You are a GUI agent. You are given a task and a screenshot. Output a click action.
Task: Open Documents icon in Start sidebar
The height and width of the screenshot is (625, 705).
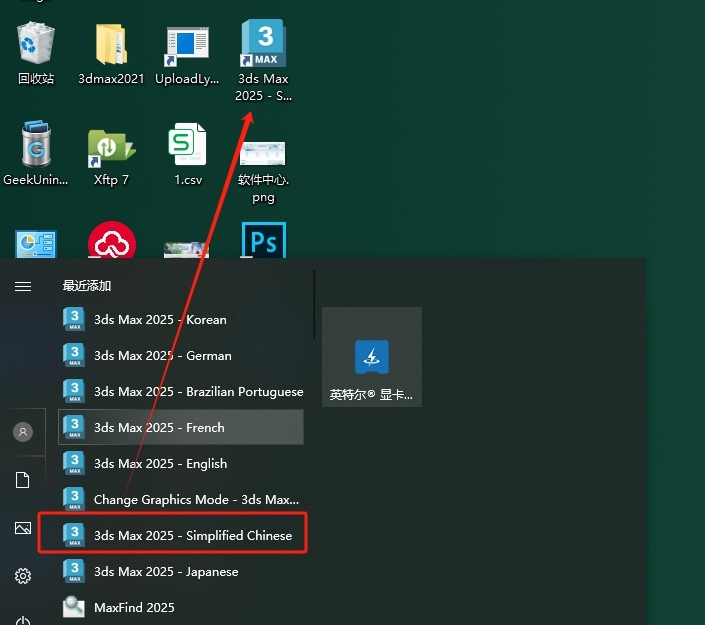coord(22,480)
